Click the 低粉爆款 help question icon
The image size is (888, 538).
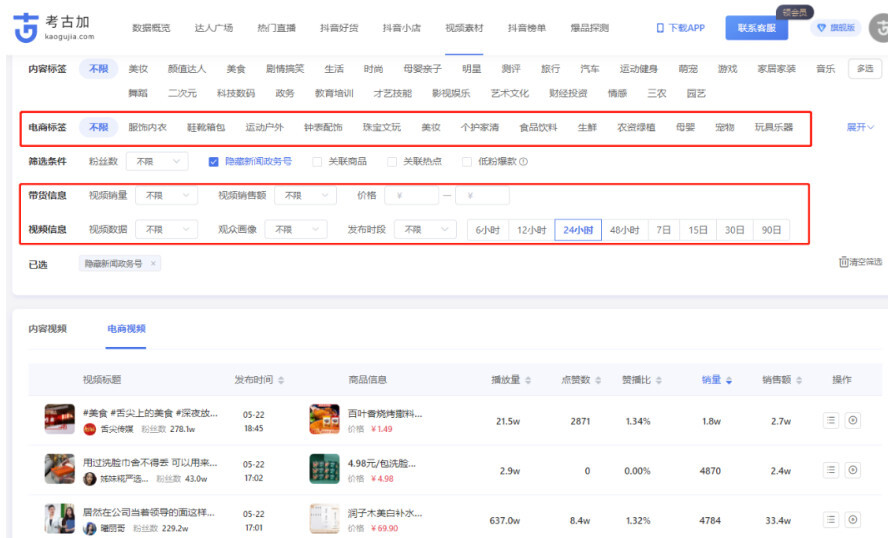click(523, 161)
